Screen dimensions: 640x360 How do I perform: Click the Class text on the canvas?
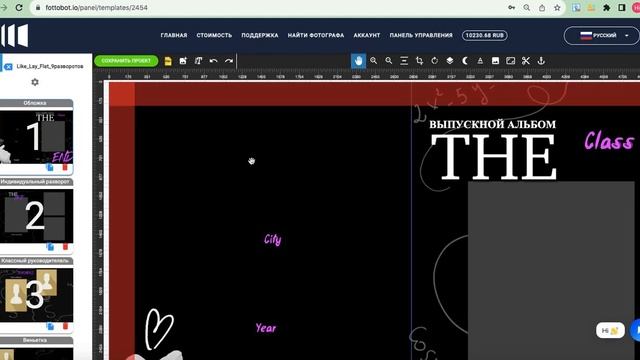point(609,141)
